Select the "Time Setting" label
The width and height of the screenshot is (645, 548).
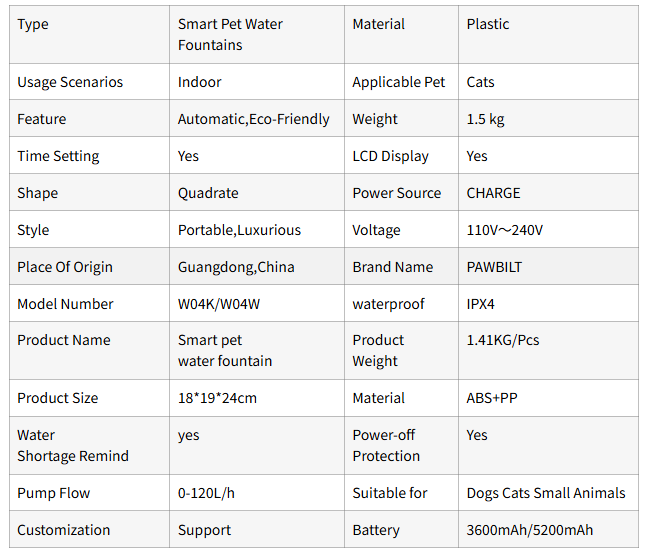click(58, 156)
